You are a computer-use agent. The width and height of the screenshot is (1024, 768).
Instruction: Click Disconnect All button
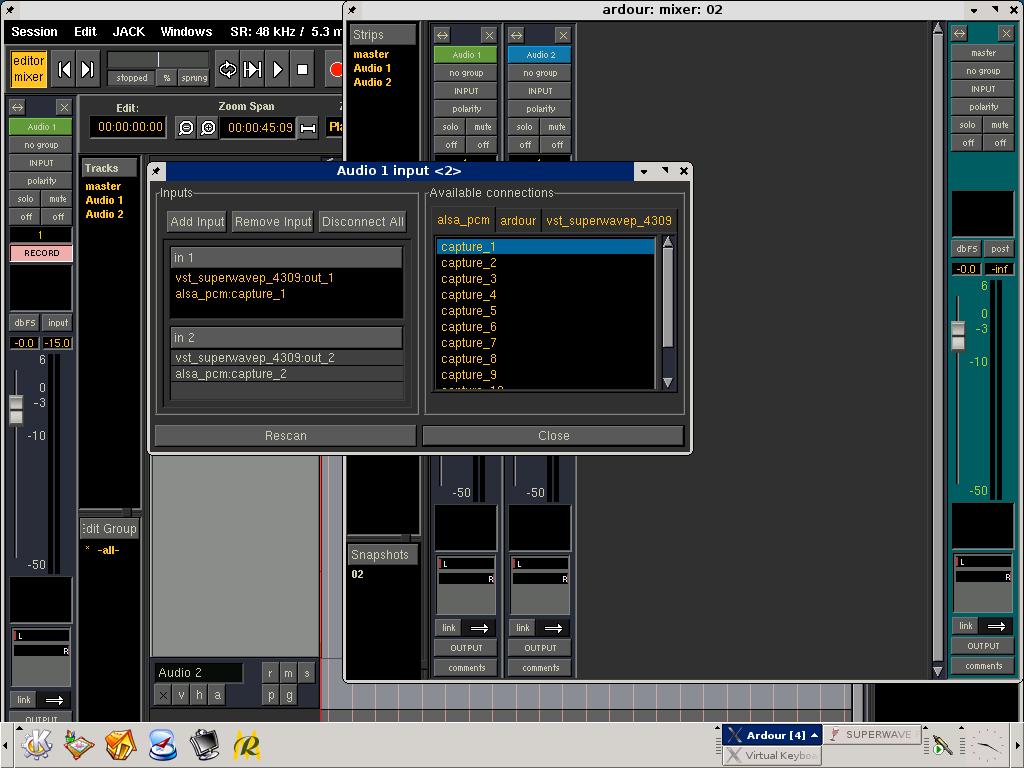click(362, 222)
